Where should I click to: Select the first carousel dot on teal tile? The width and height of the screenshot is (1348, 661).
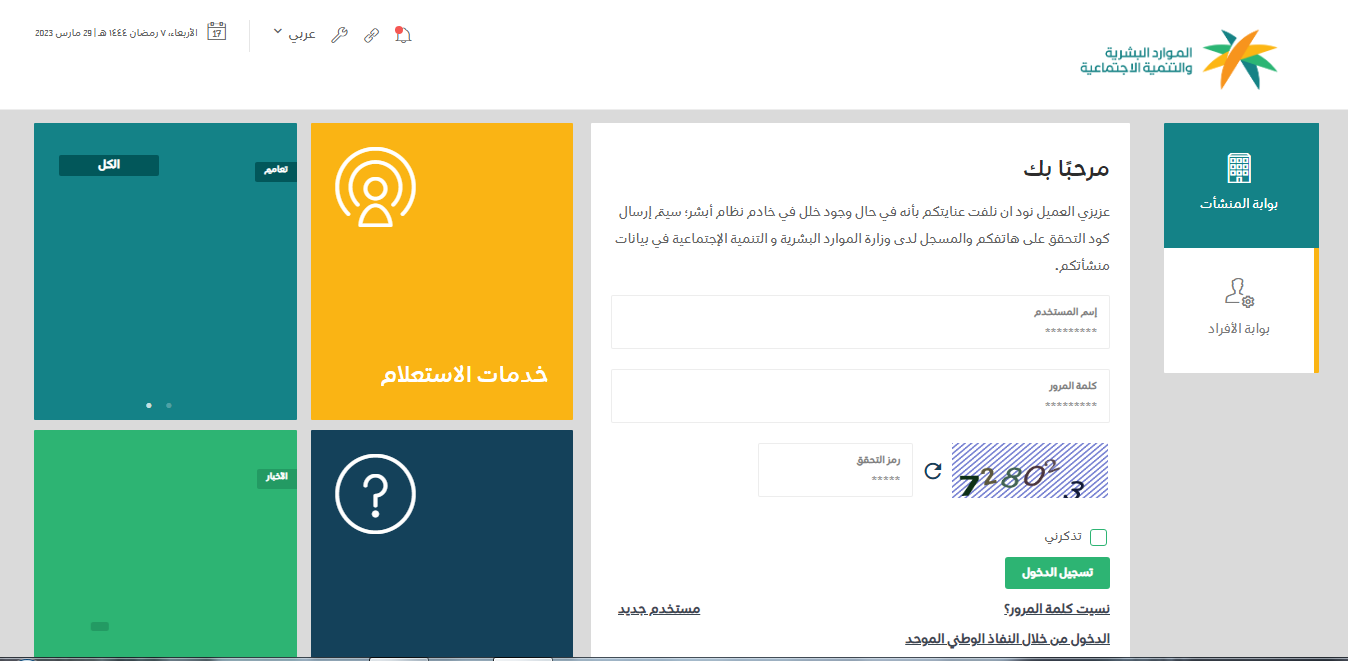(149, 405)
